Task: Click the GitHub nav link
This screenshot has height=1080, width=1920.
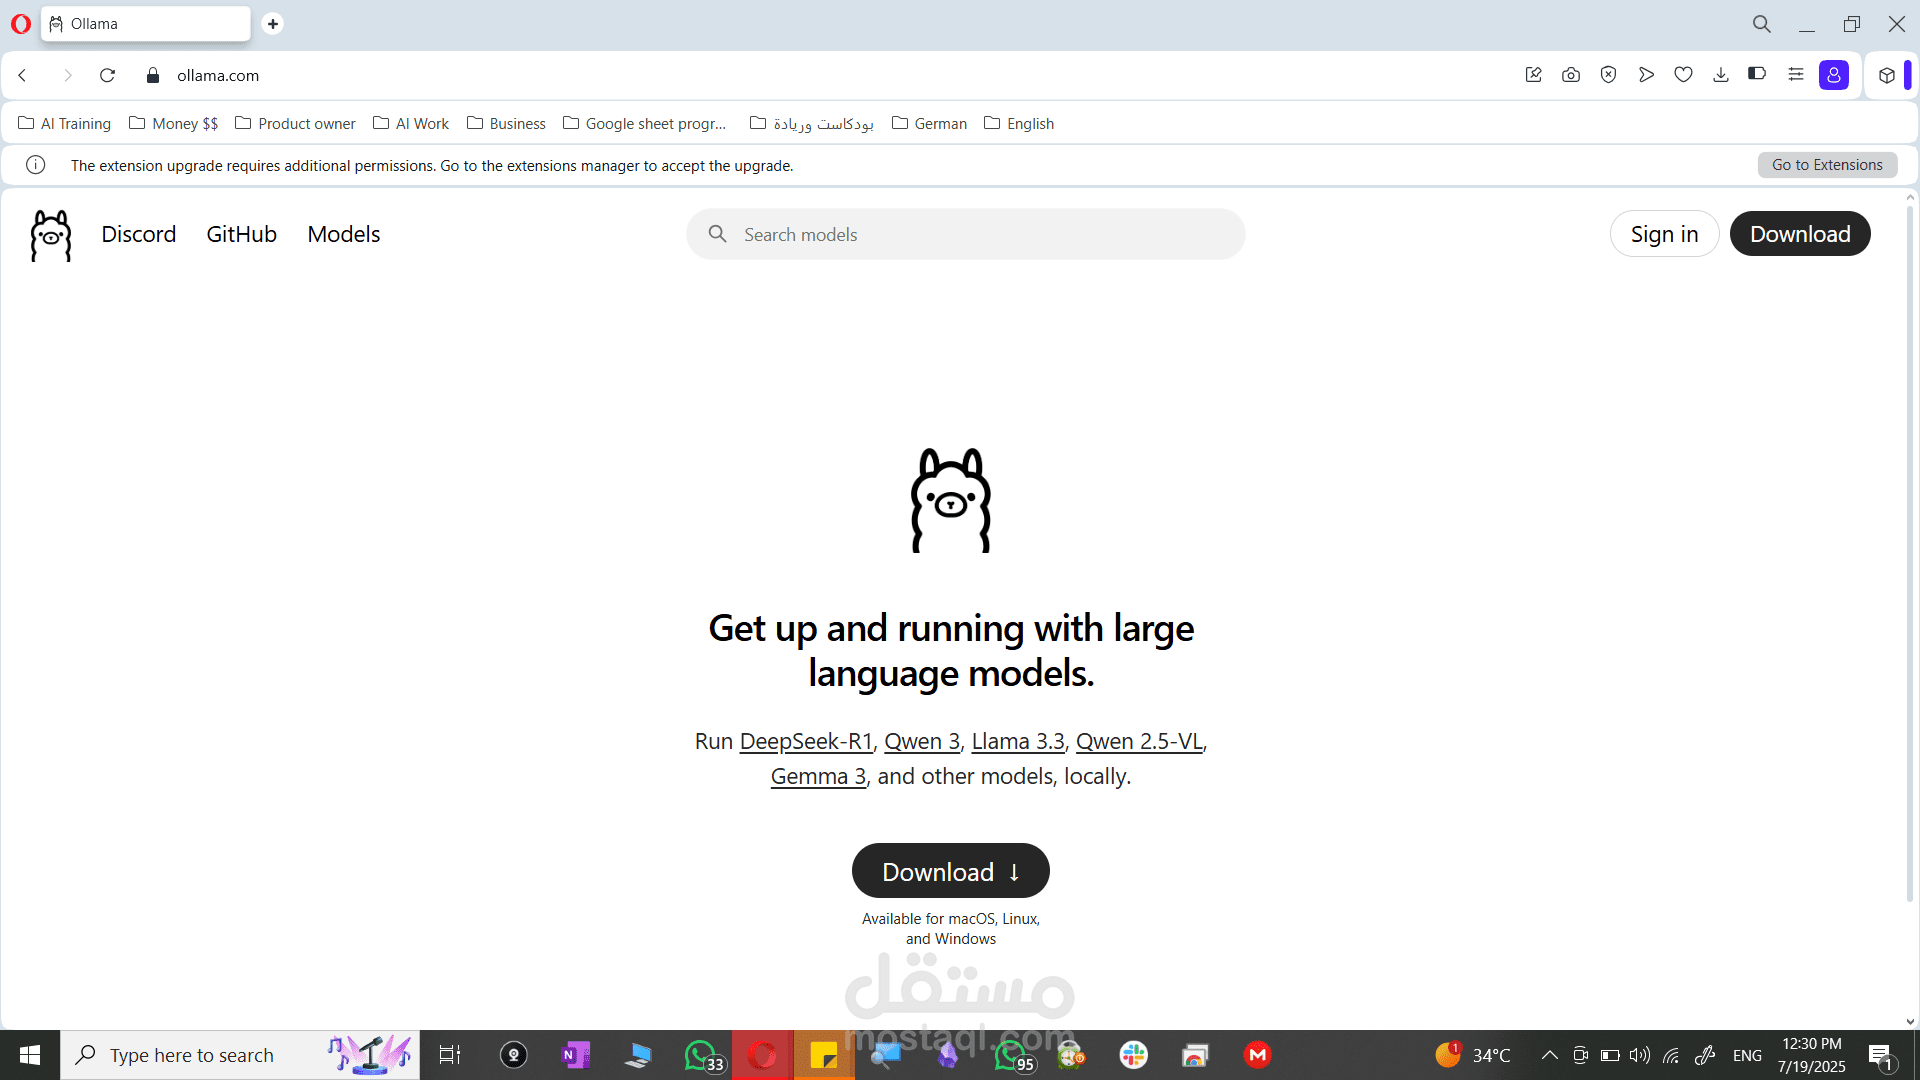Action: coord(241,234)
